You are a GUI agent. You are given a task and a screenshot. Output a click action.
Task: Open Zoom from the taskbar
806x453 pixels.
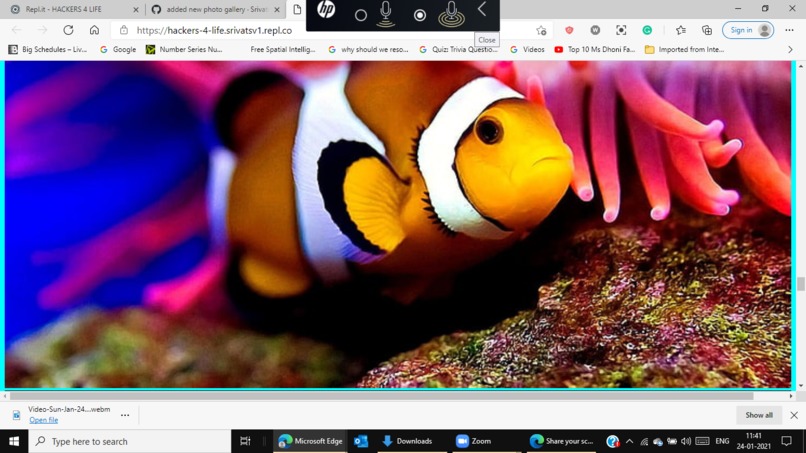click(x=474, y=441)
